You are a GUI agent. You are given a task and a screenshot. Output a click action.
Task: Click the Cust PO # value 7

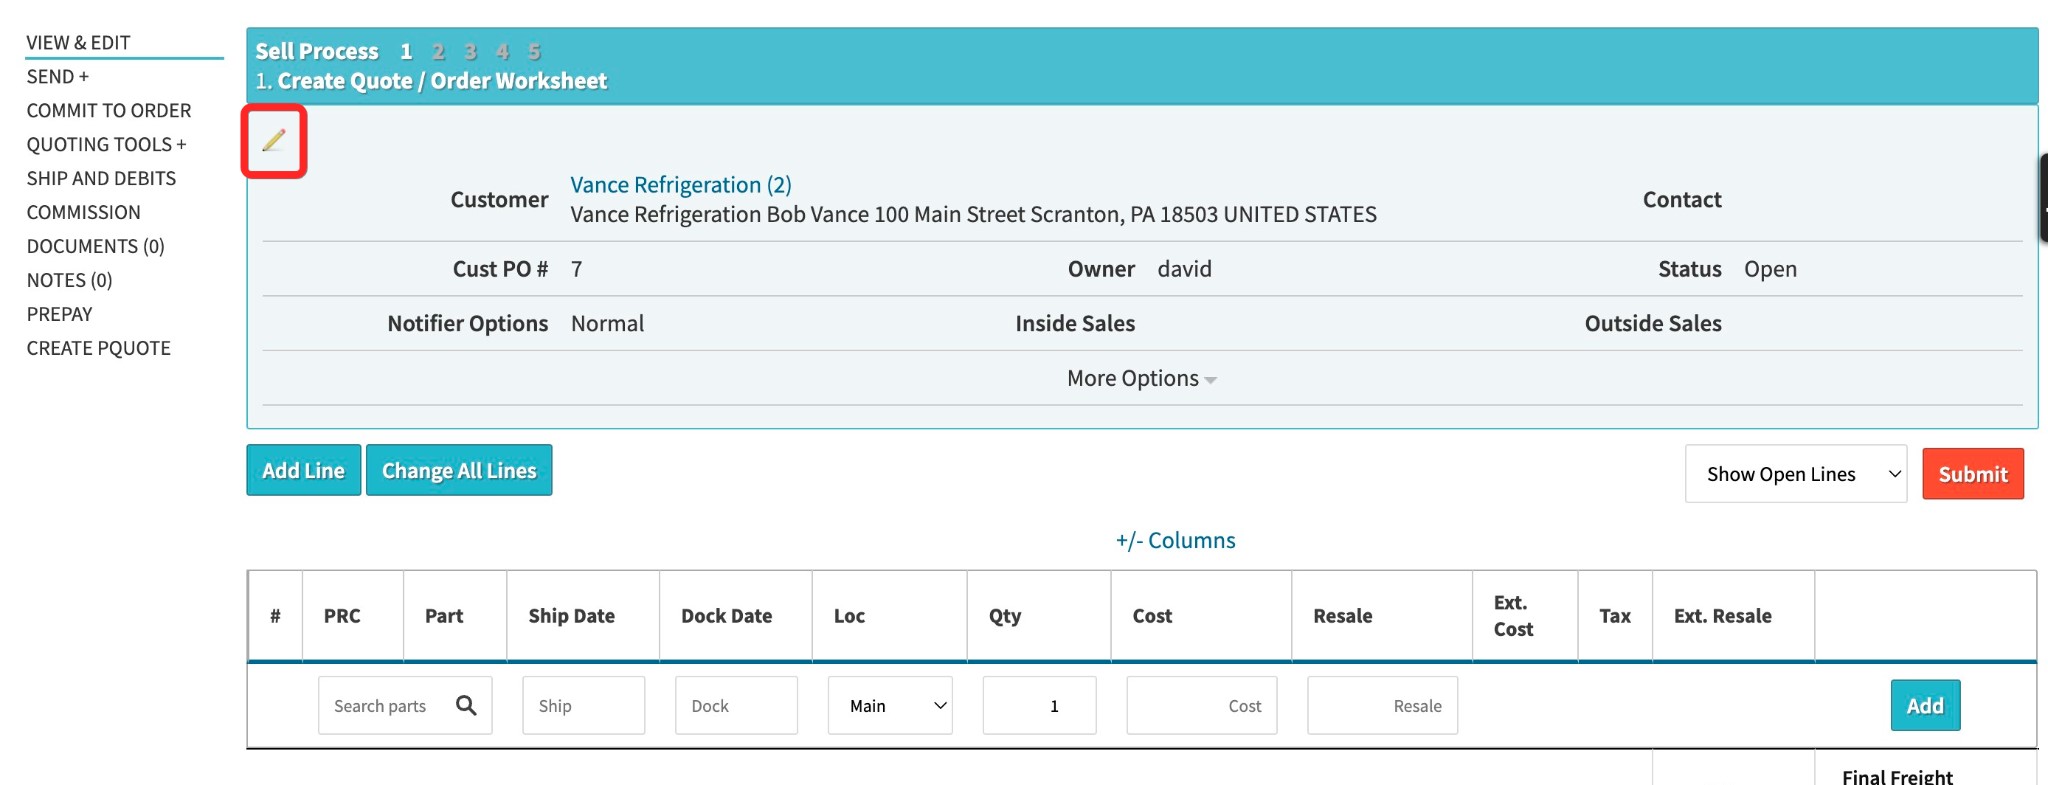pyautogui.click(x=577, y=269)
